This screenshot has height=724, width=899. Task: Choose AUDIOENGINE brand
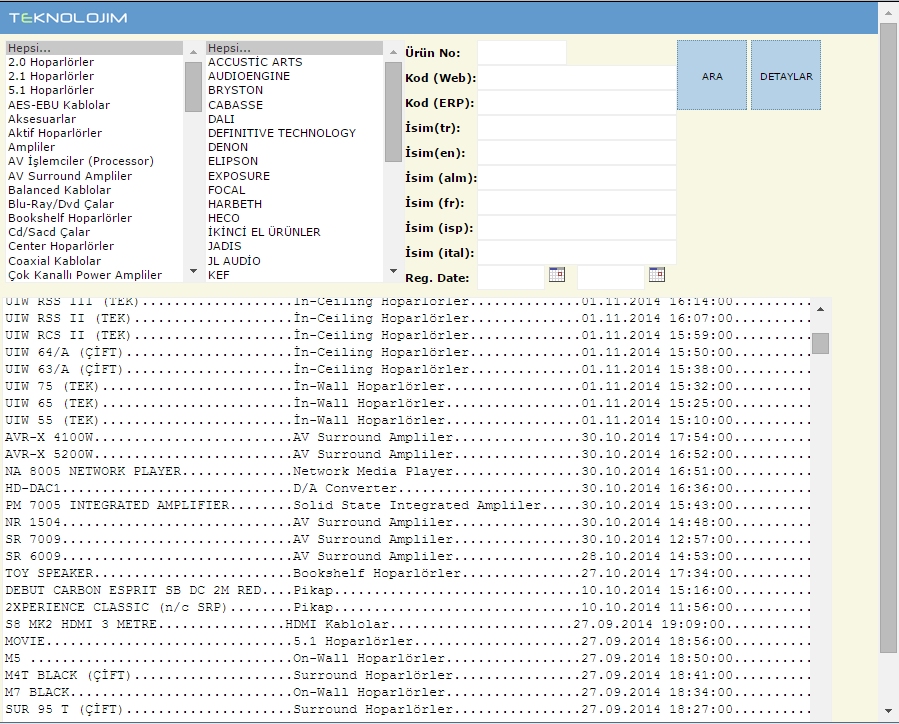[x=295, y=76]
